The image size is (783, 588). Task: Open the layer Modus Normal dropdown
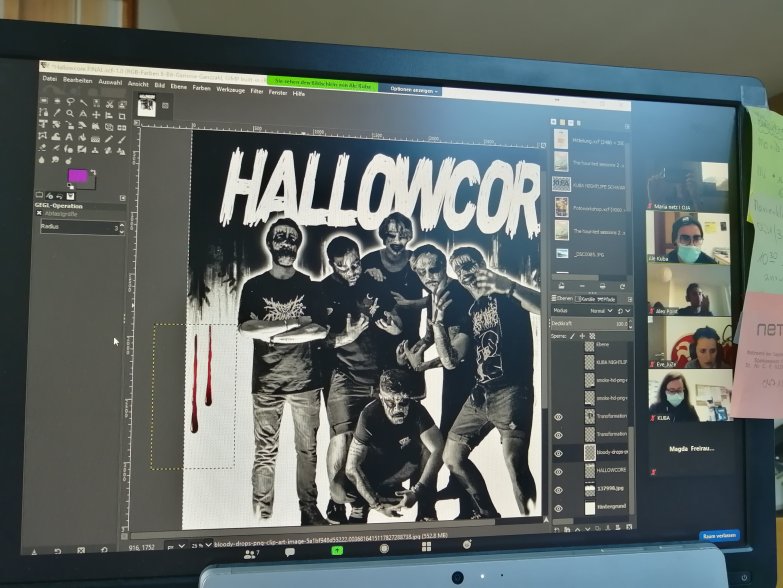click(x=601, y=311)
